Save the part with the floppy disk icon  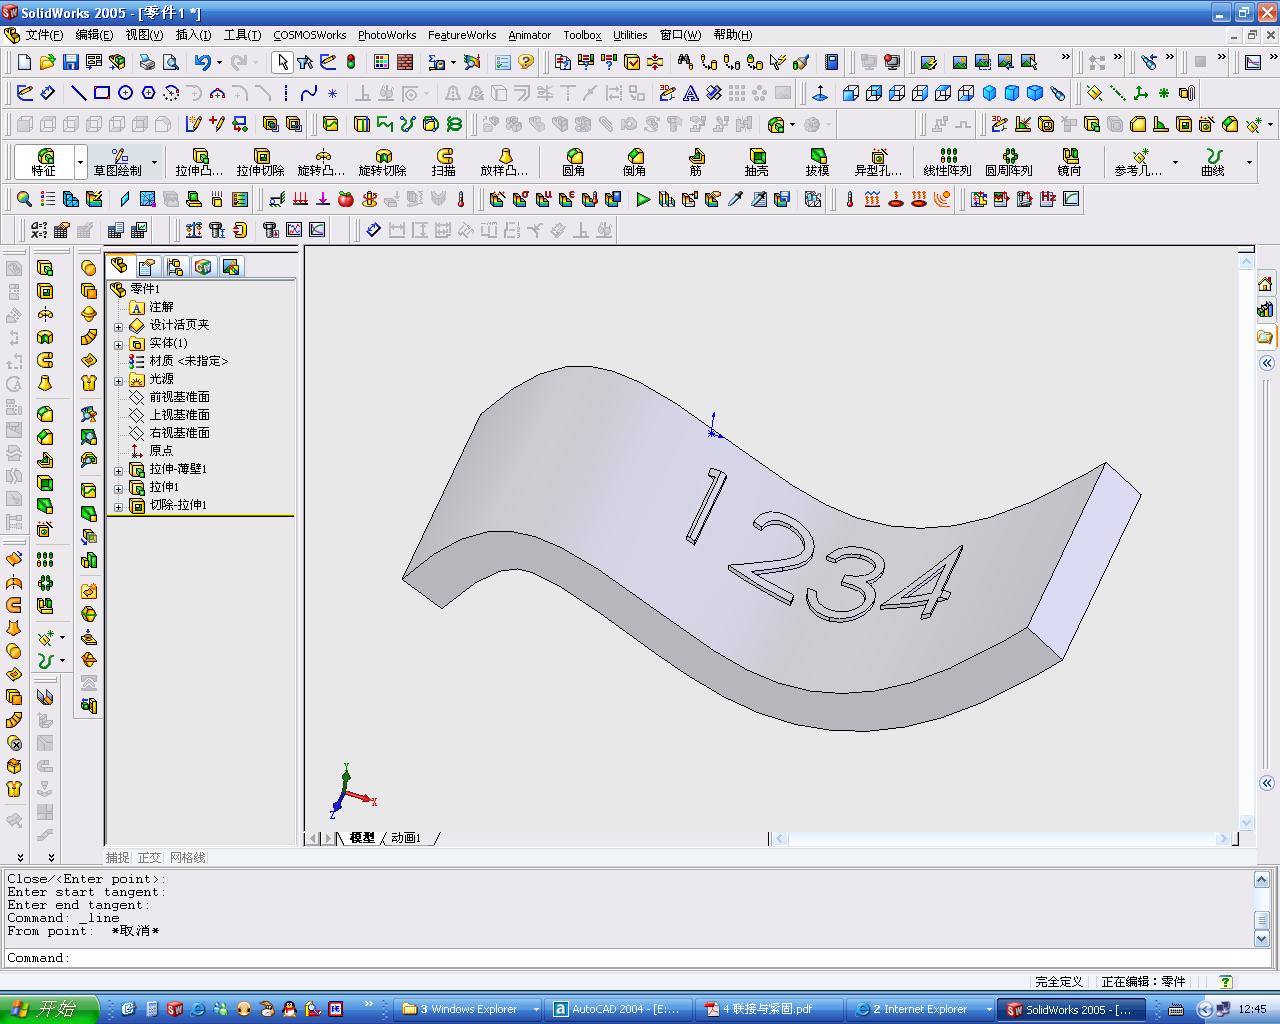[70, 62]
